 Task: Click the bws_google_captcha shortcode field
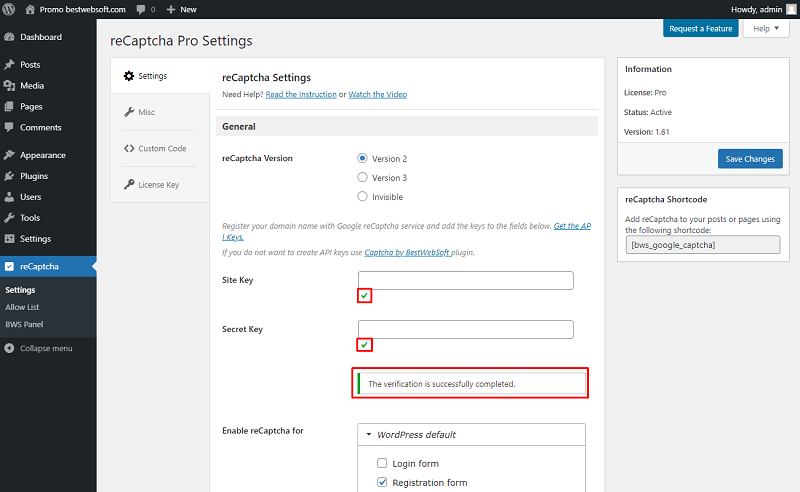coord(703,244)
